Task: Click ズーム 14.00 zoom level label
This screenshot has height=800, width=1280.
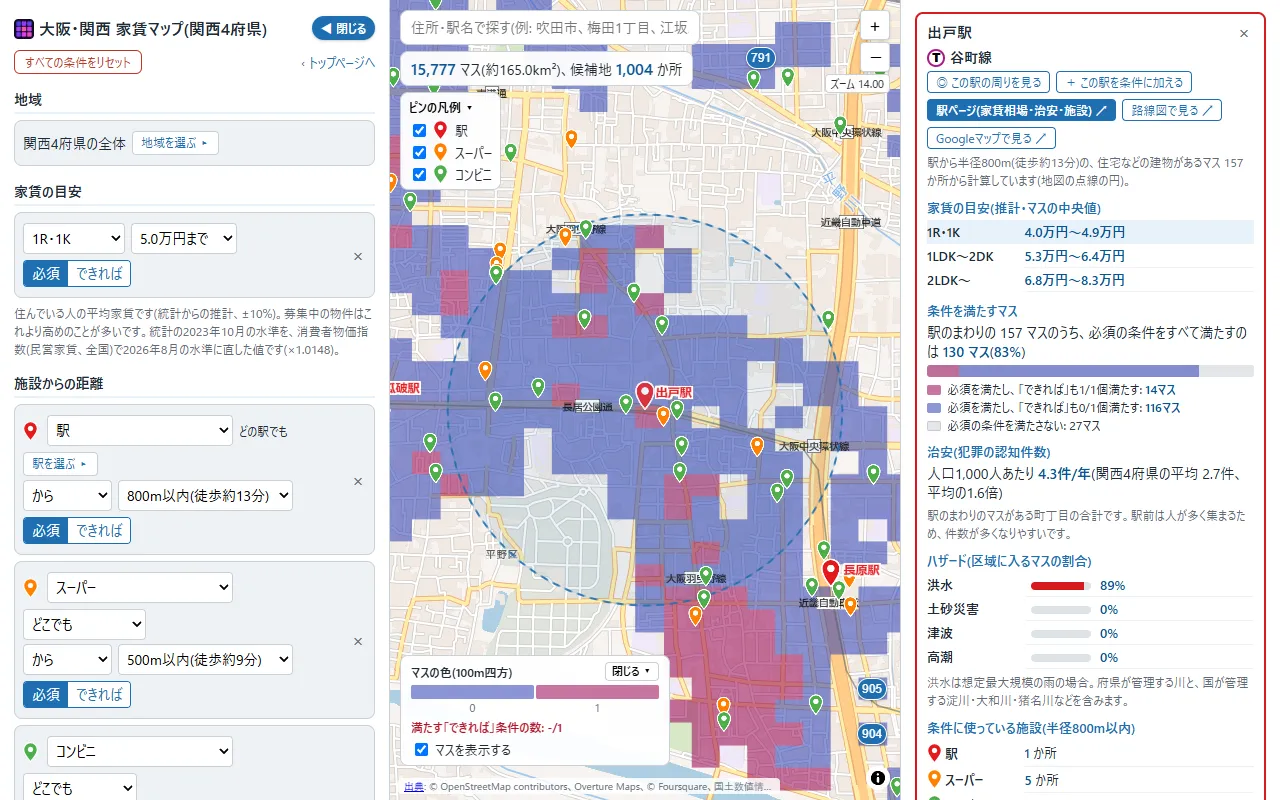Action: click(x=857, y=84)
